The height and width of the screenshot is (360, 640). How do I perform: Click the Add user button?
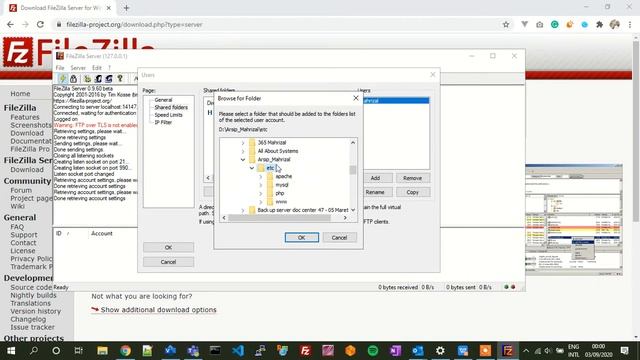pos(375,178)
